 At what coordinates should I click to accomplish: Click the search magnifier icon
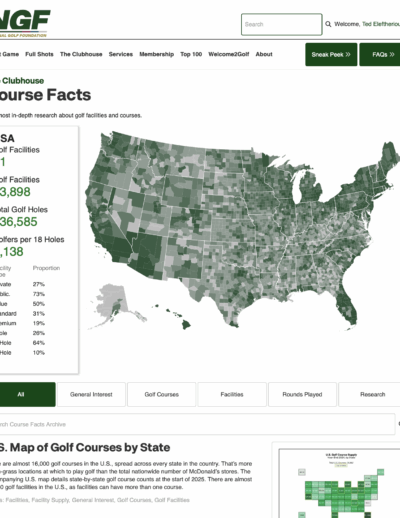tap(328, 24)
